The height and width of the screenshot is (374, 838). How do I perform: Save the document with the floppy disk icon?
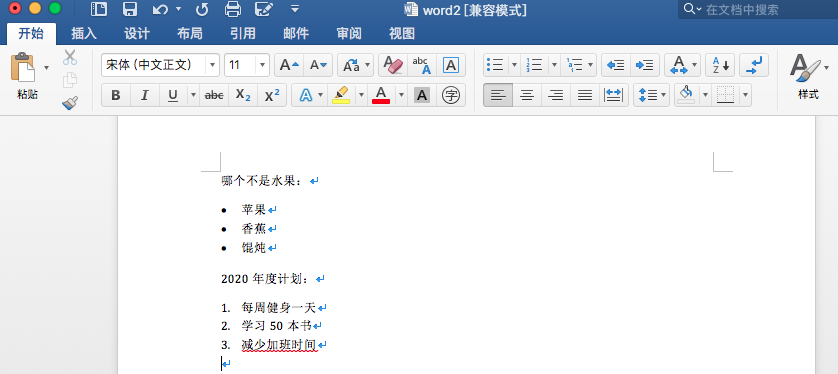[129, 9]
